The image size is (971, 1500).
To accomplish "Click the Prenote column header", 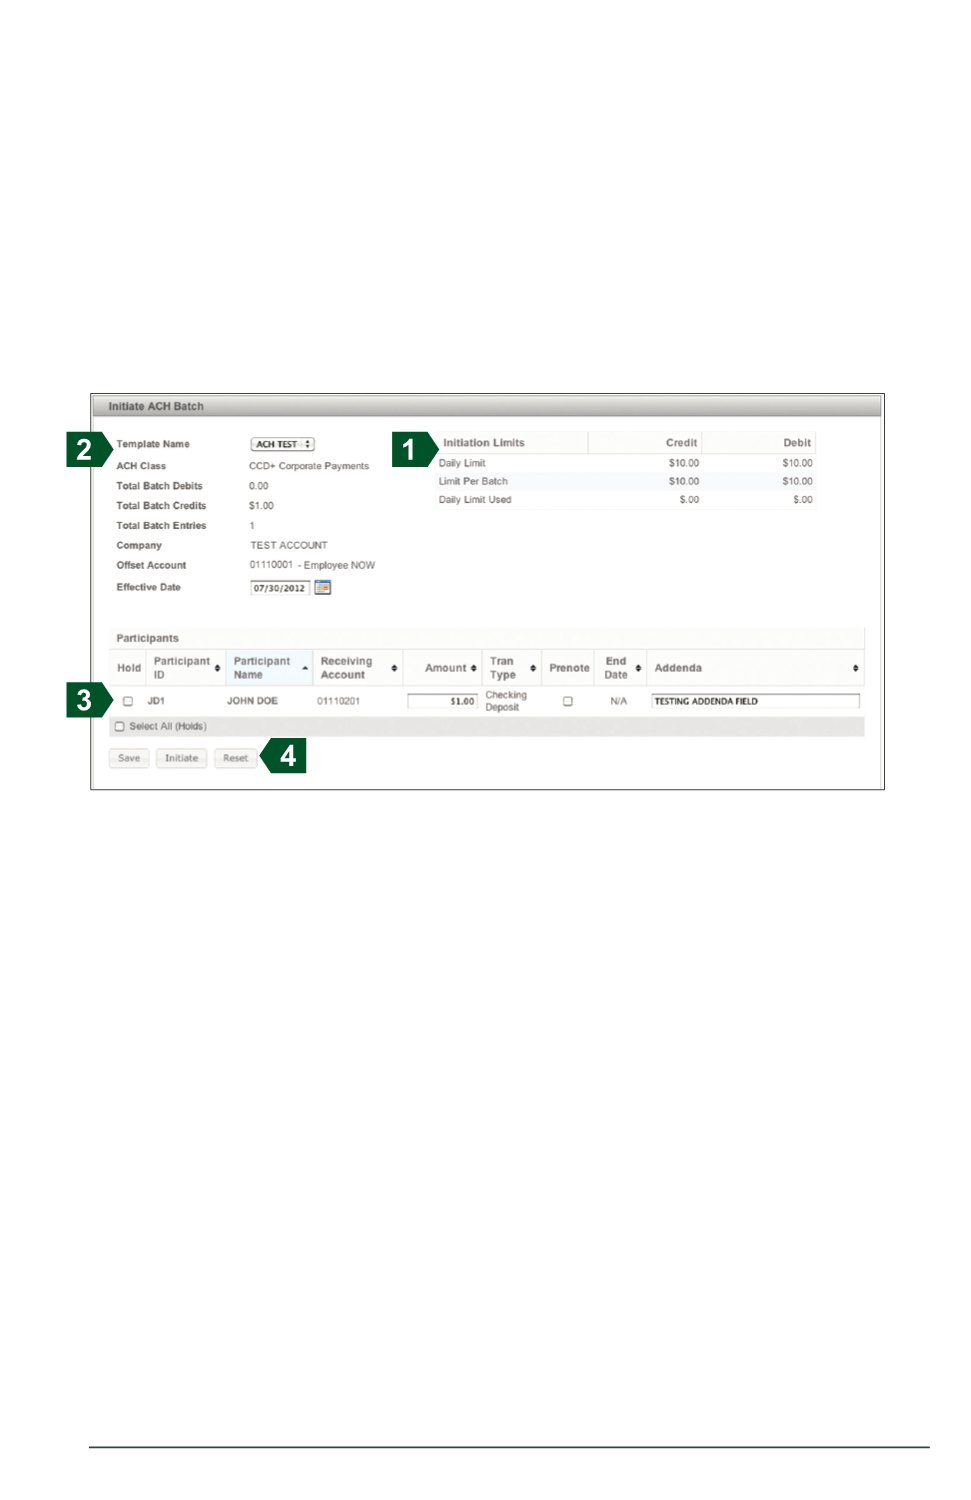I will pyautogui.click(x=569, y=668).
